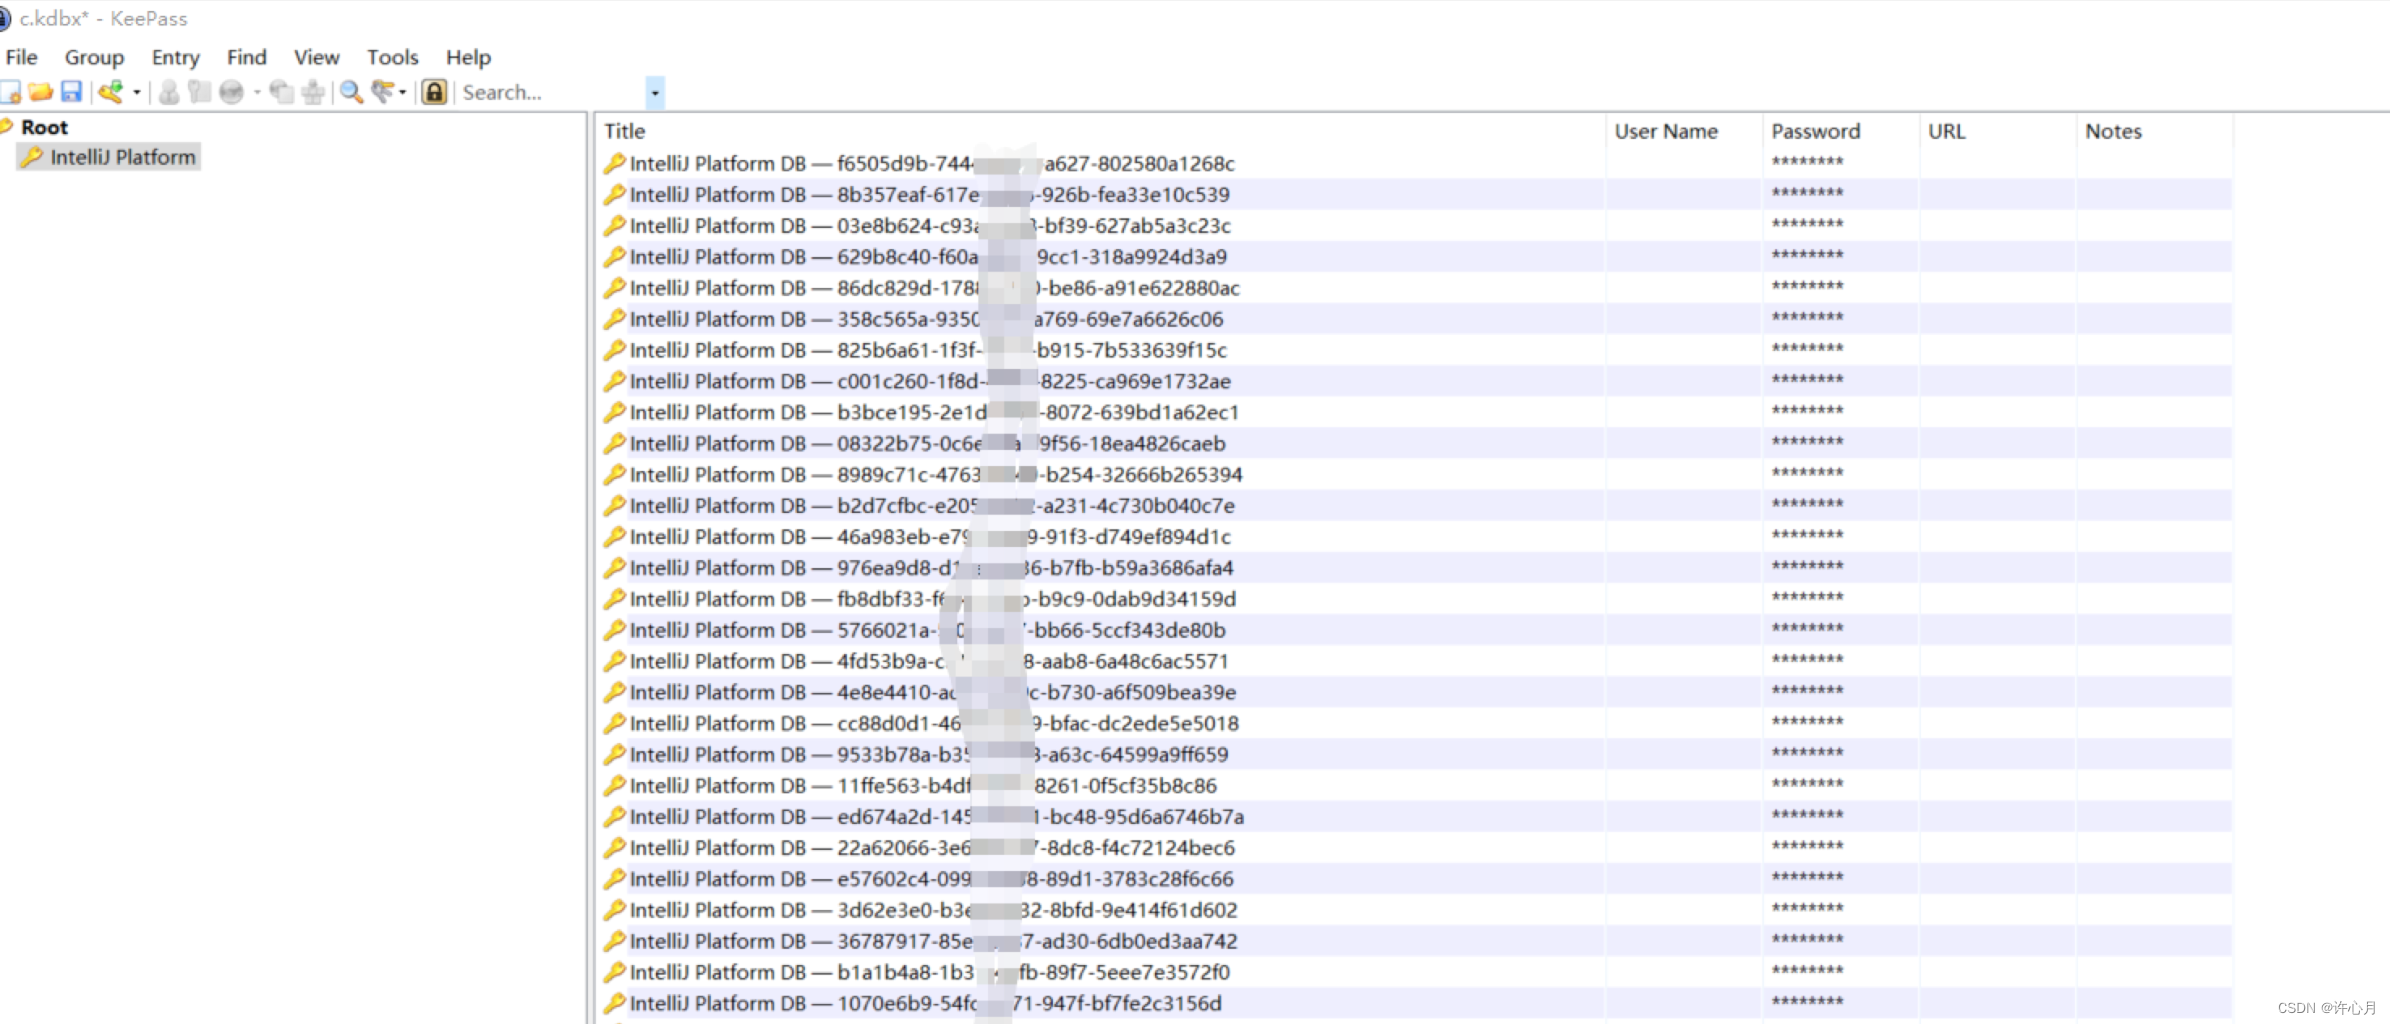The height and width of the screenshot is (1024, 2390).
Task: Open the Help menu
Action: [468, 57]
